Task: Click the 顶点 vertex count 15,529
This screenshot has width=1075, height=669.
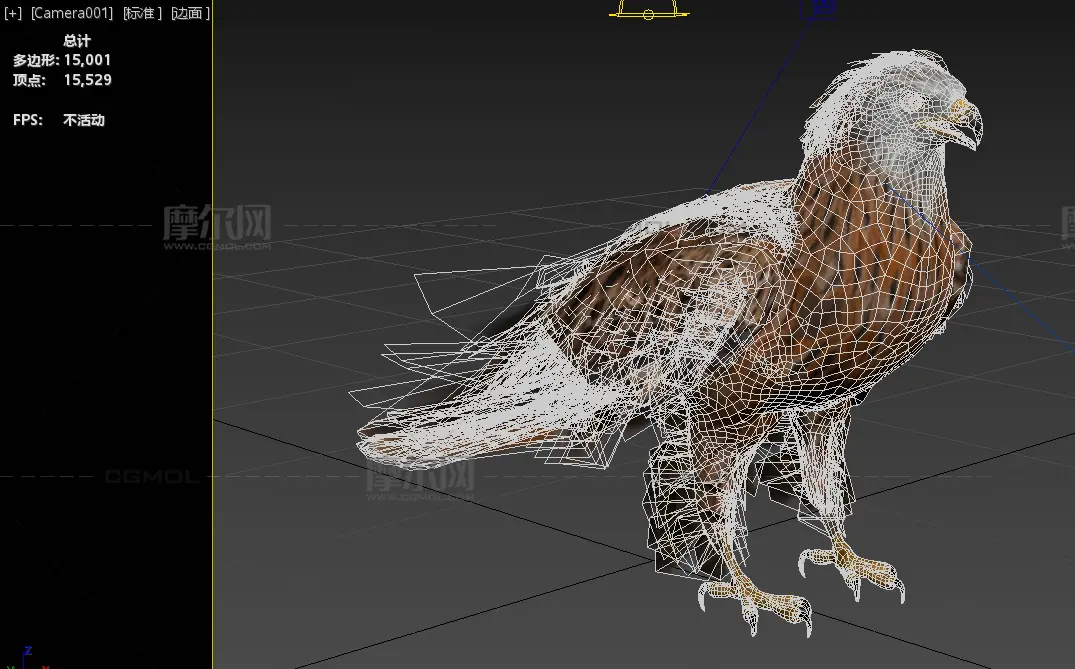Action: pos(87,80)
